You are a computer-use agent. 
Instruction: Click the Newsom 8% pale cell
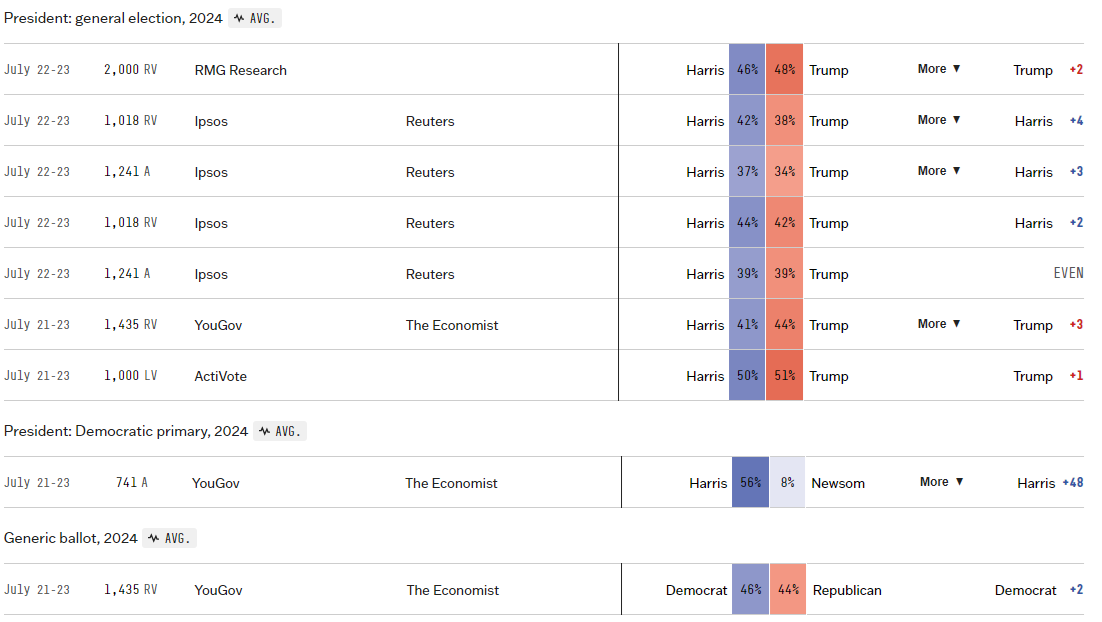[787, 483]
